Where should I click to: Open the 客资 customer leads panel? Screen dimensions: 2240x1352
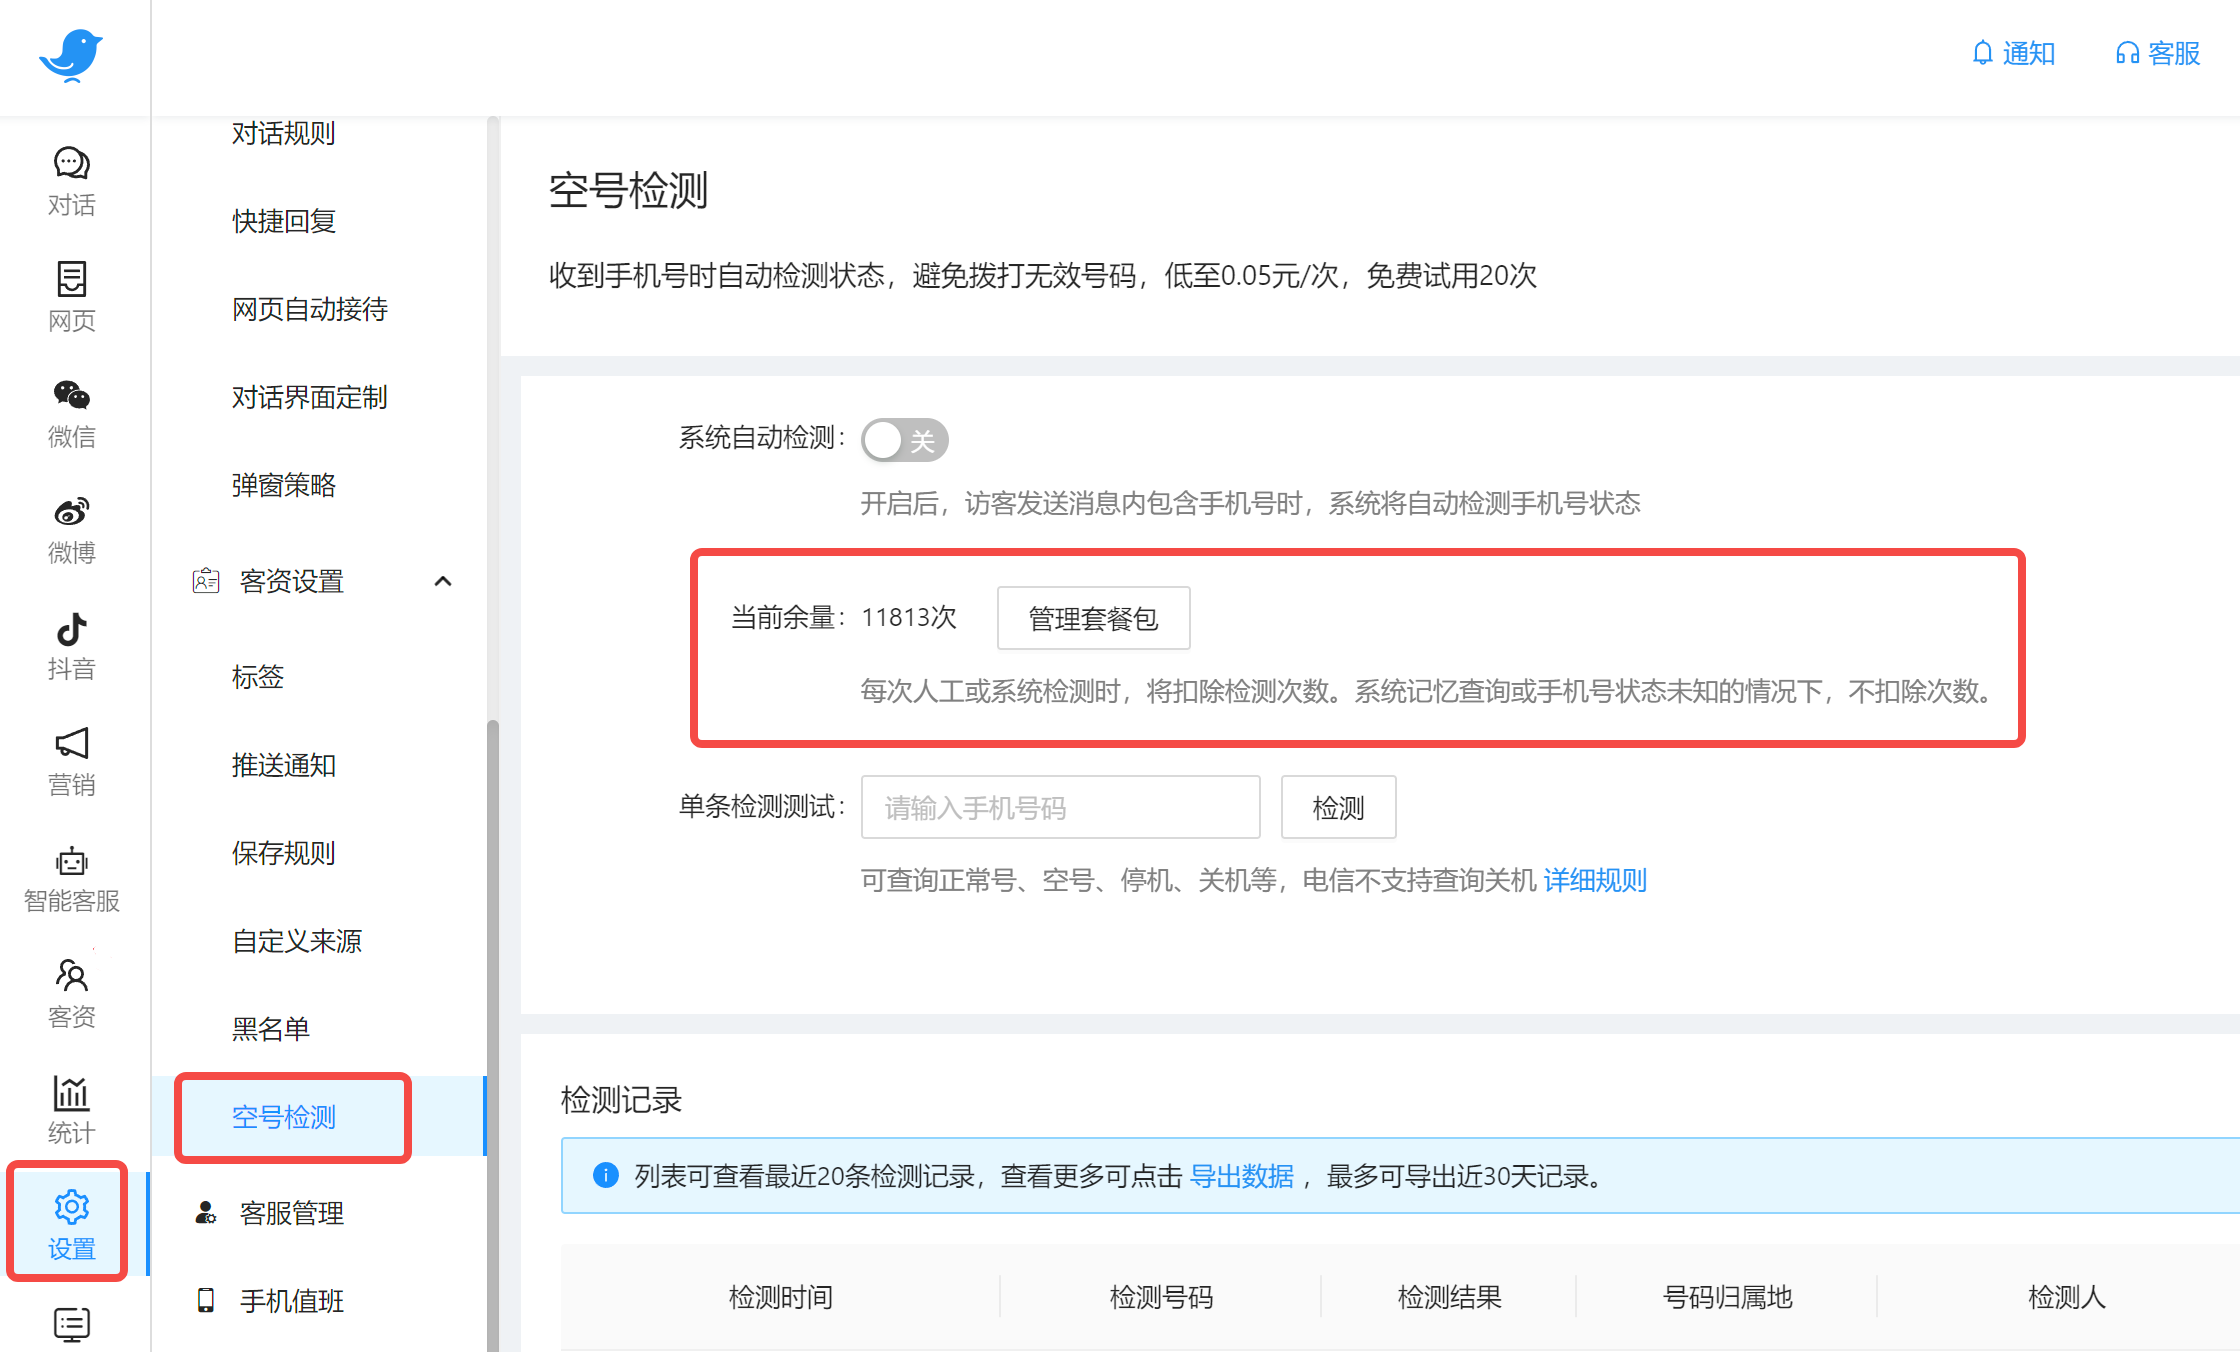pyautogui.click(x=70, y=995)
